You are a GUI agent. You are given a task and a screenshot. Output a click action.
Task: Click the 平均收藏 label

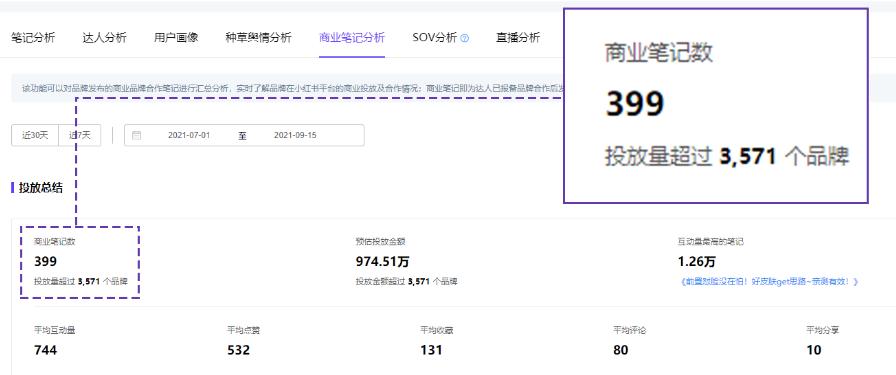[437, 330]
